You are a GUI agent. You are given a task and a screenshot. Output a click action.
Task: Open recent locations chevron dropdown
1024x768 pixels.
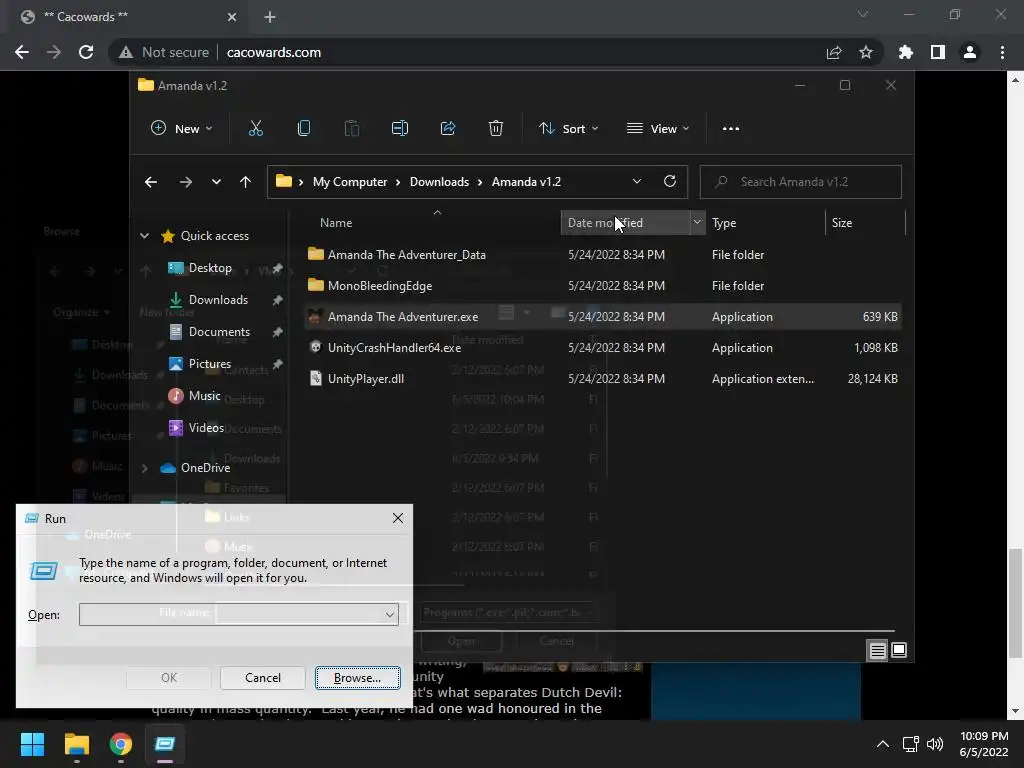216,182
